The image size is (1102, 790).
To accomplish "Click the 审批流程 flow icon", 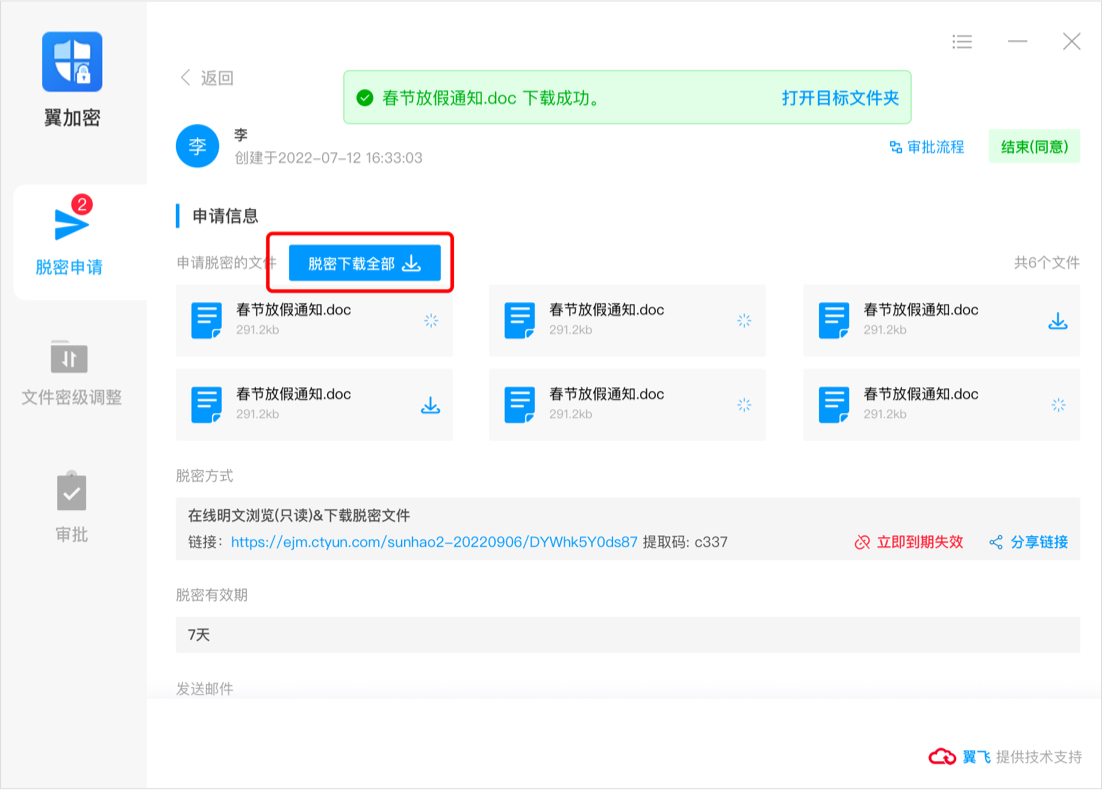I will click(897, 146).
